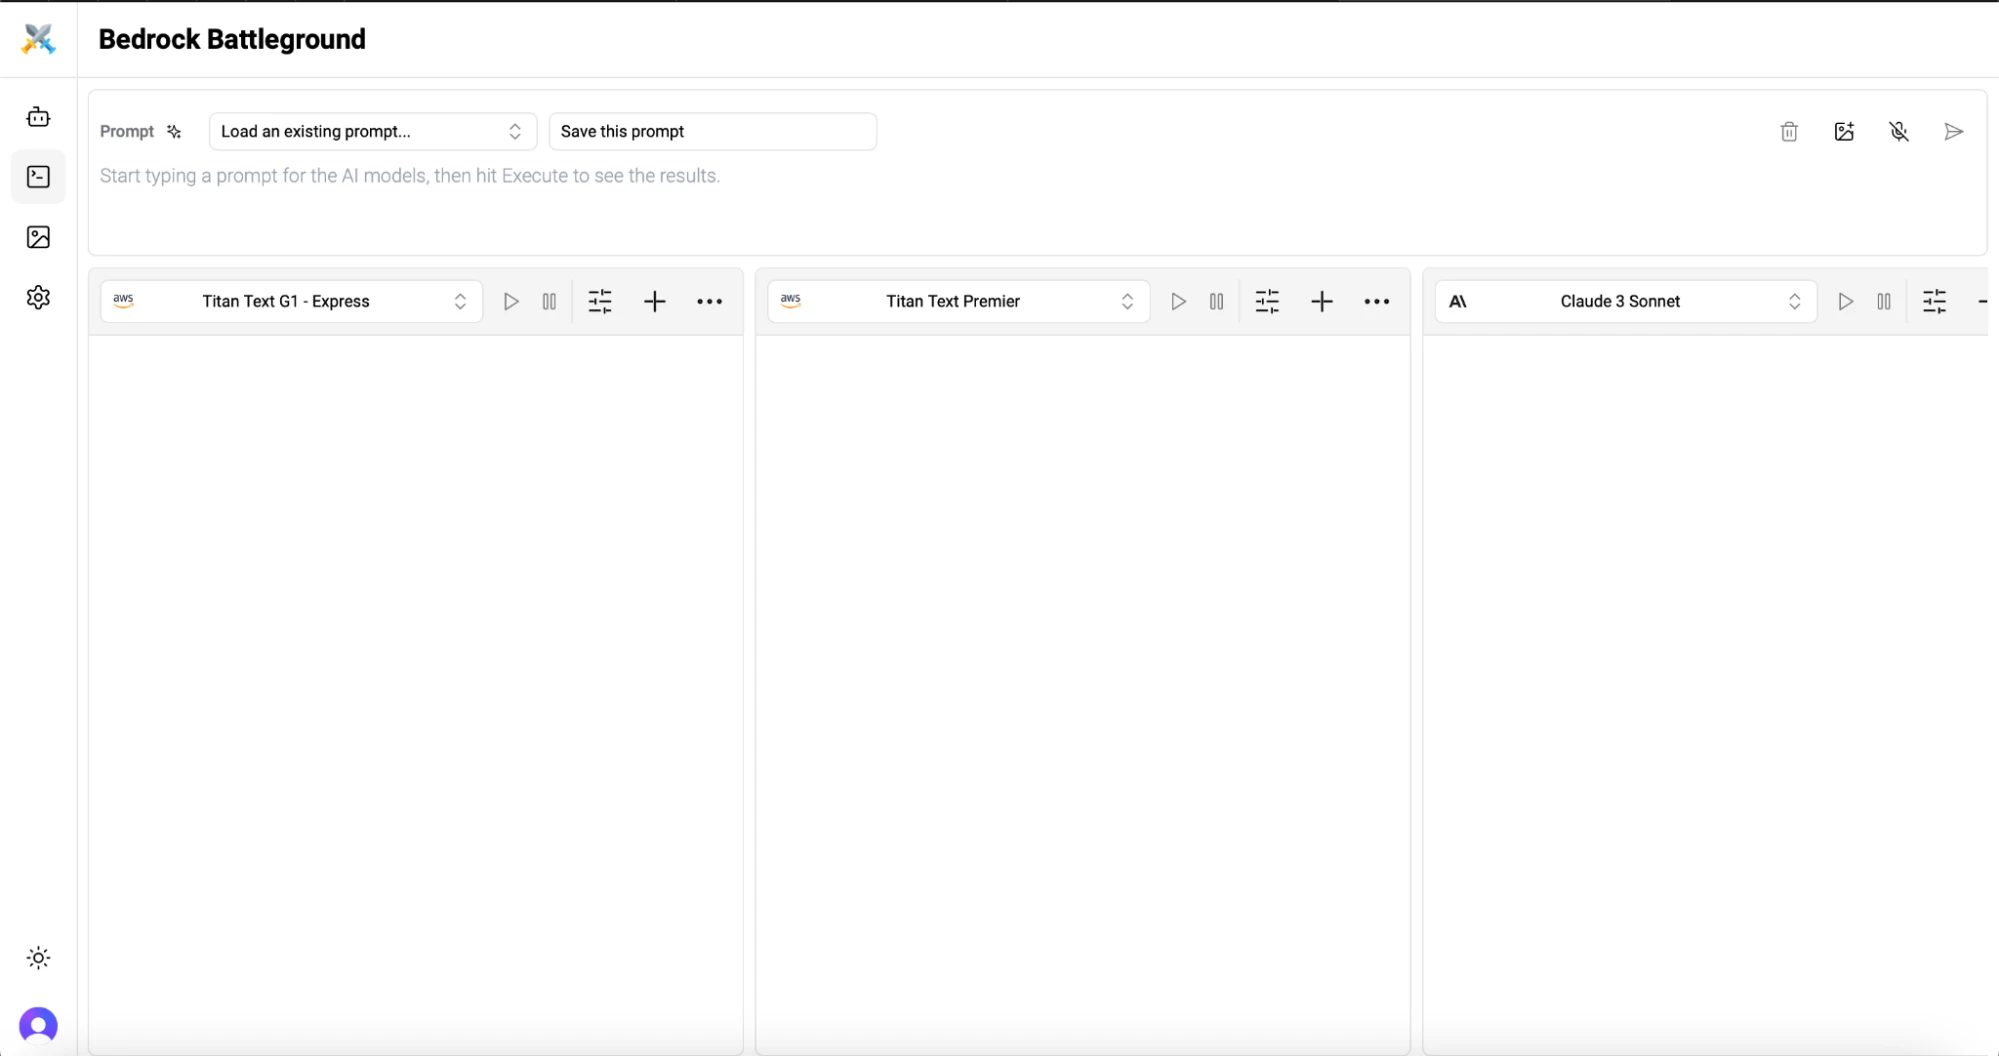Click into the prompt text area

pyautogui.click(x=1037, y=205)
